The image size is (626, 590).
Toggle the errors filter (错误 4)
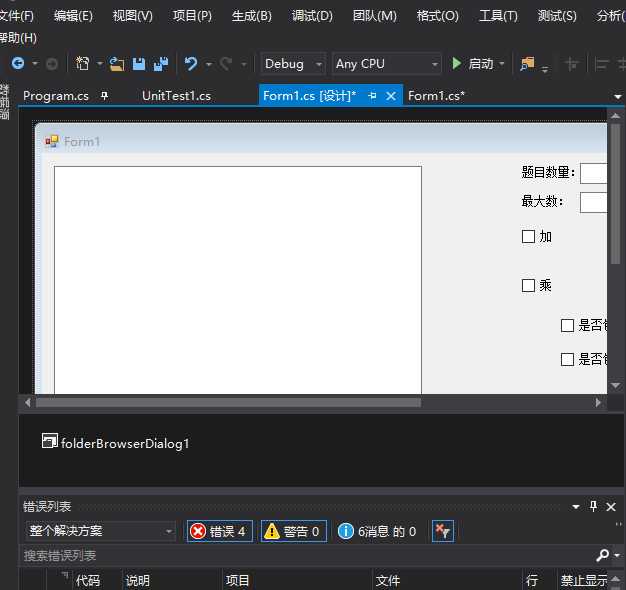[x=220, y=531]
